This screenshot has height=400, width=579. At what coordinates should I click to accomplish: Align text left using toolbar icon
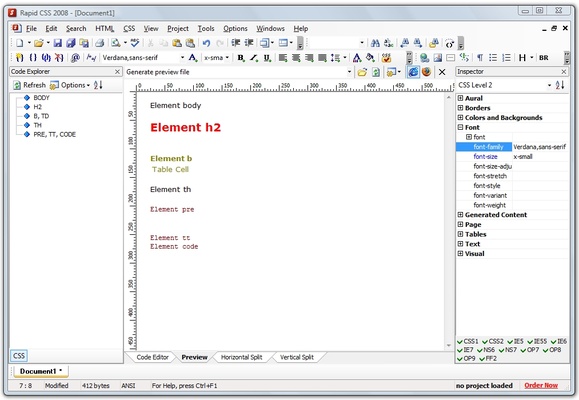coord(282,58)
